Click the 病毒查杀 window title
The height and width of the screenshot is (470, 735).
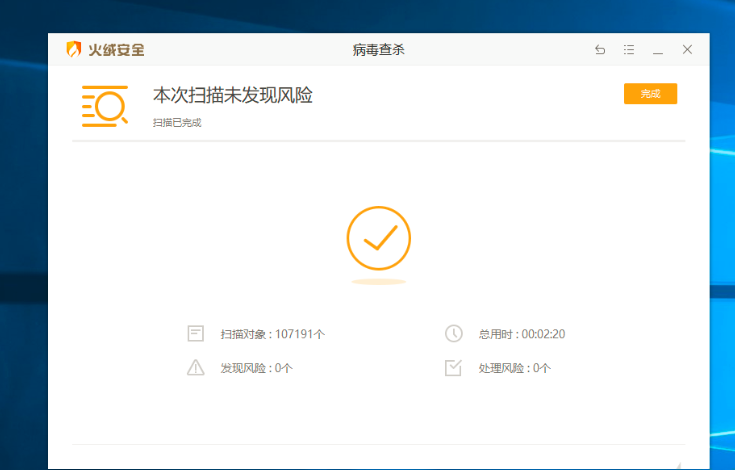(x=379, y=50)
